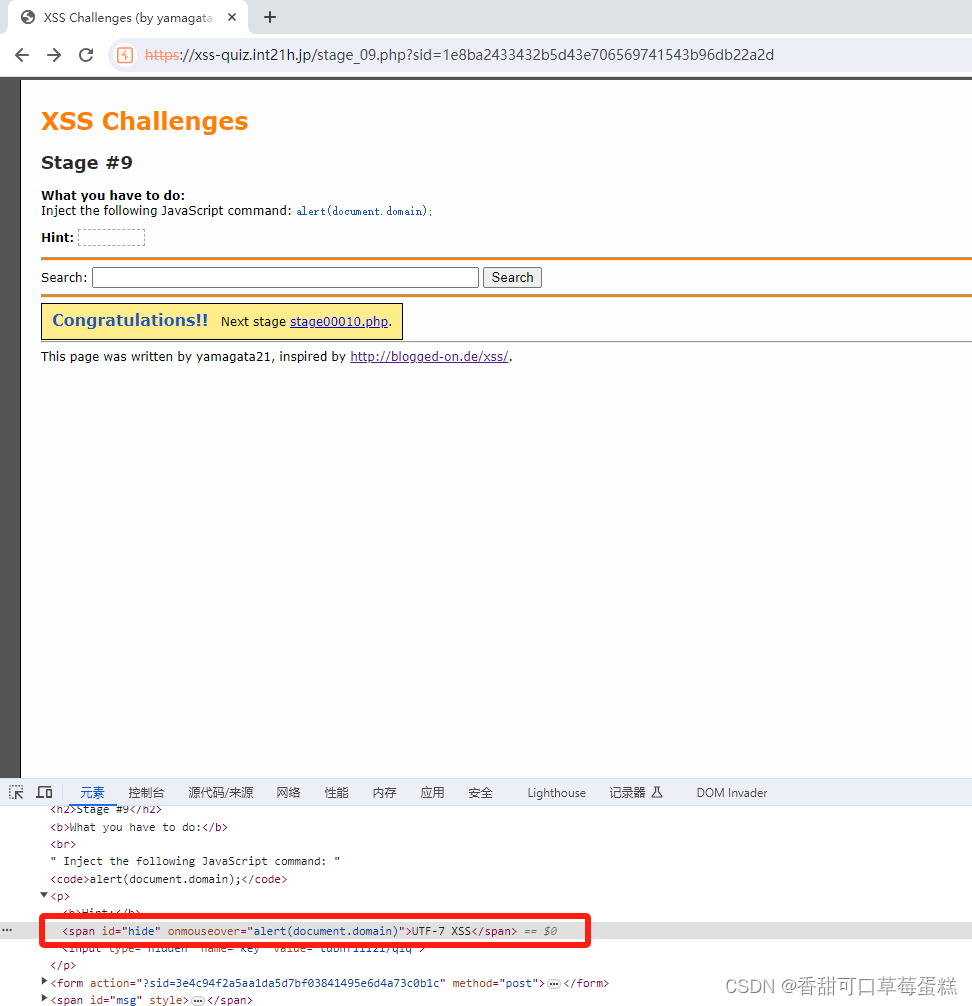Click the site information badge in the address bar

pyautogui.click(x=125, y=55)
